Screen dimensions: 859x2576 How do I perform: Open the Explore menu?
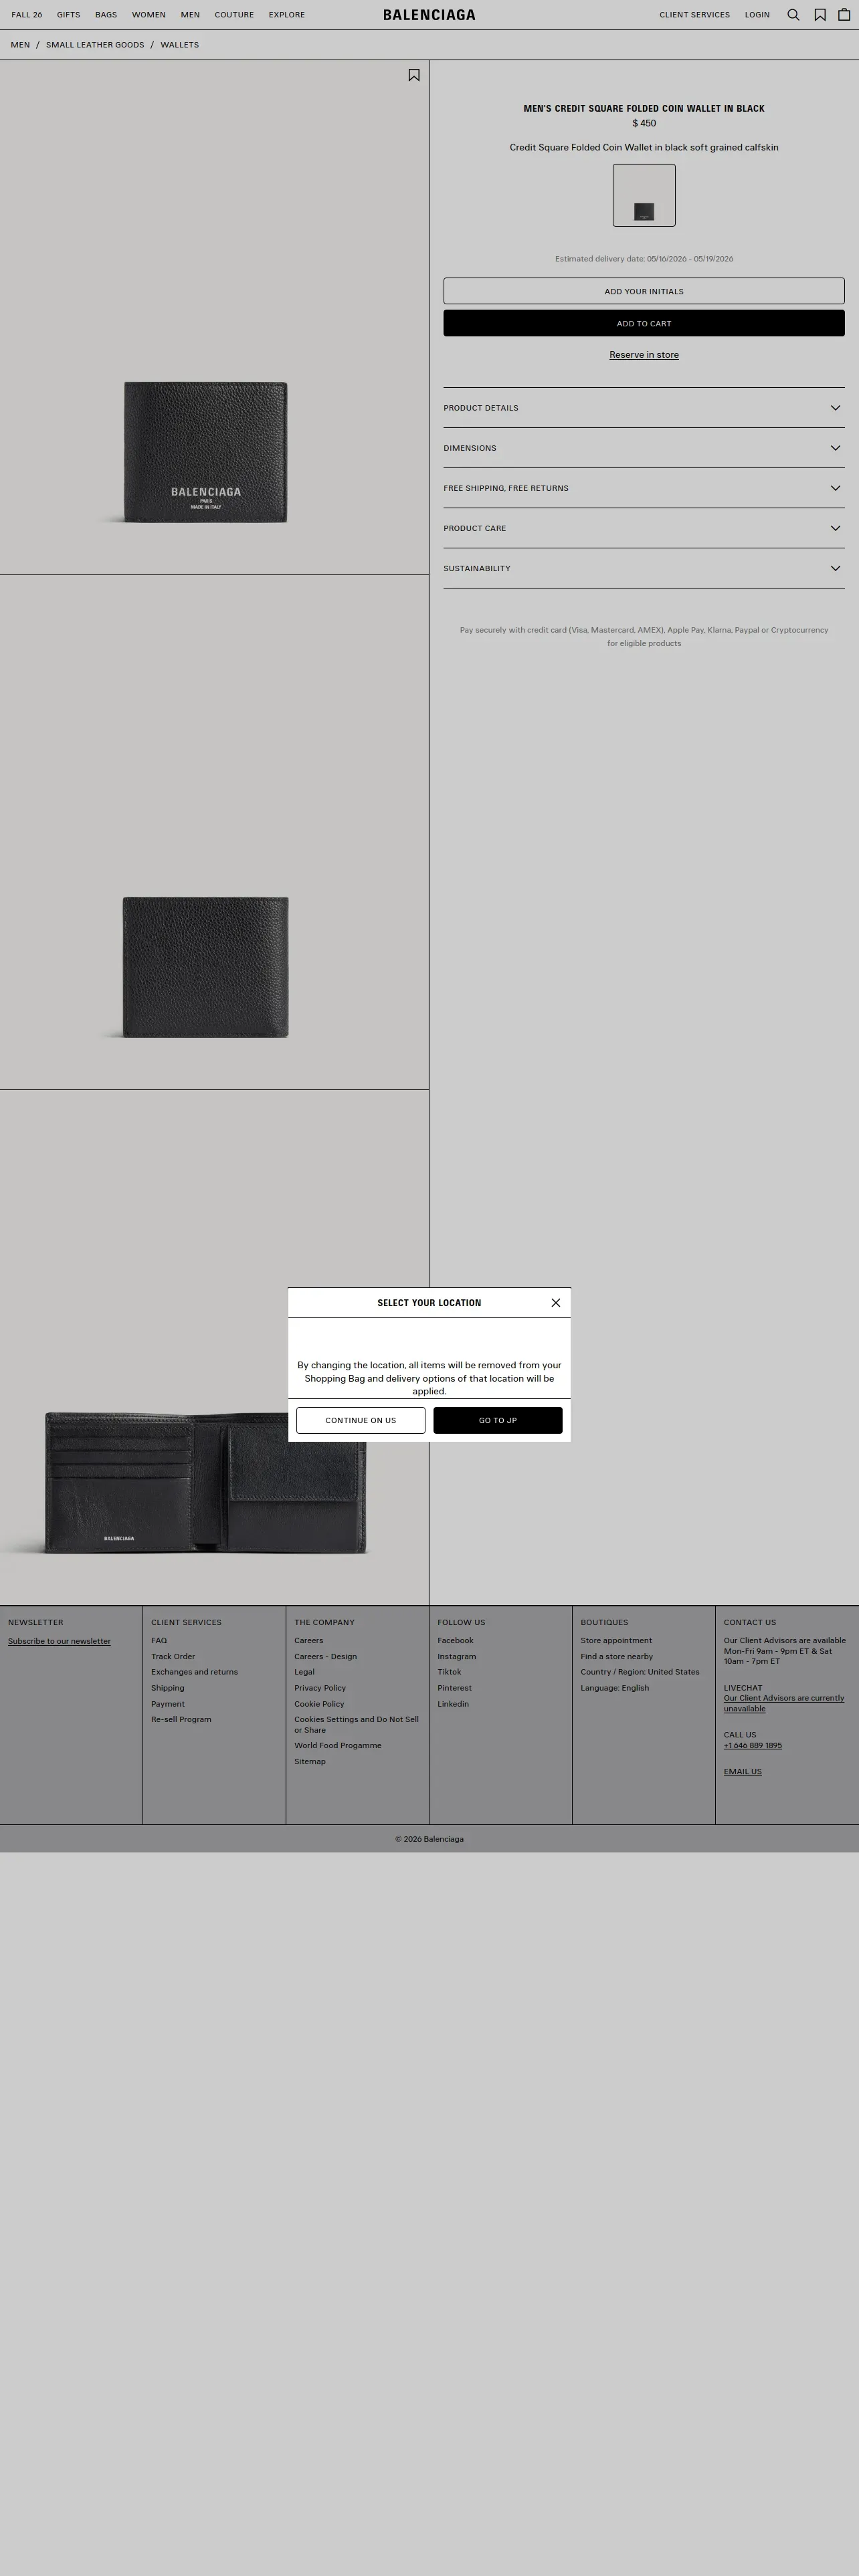pyautogui.click(x=287, y=15)
